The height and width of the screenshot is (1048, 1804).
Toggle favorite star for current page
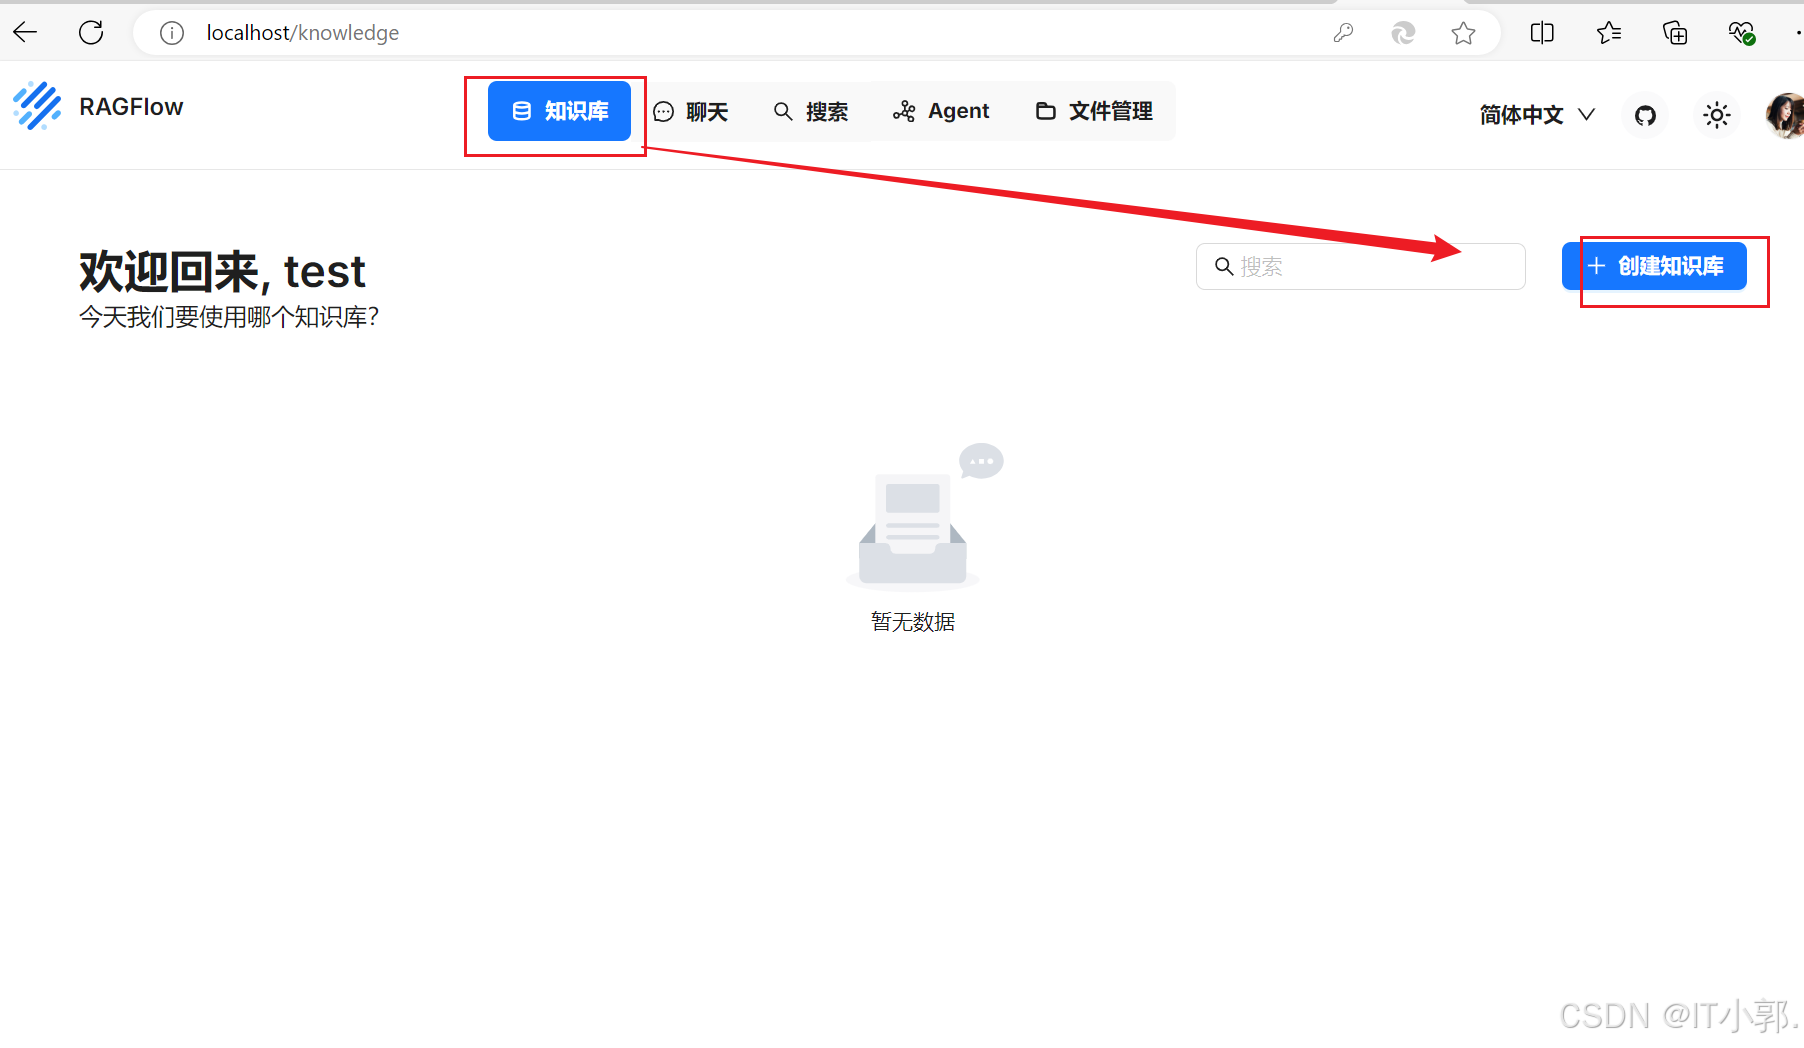point(1464,32)
